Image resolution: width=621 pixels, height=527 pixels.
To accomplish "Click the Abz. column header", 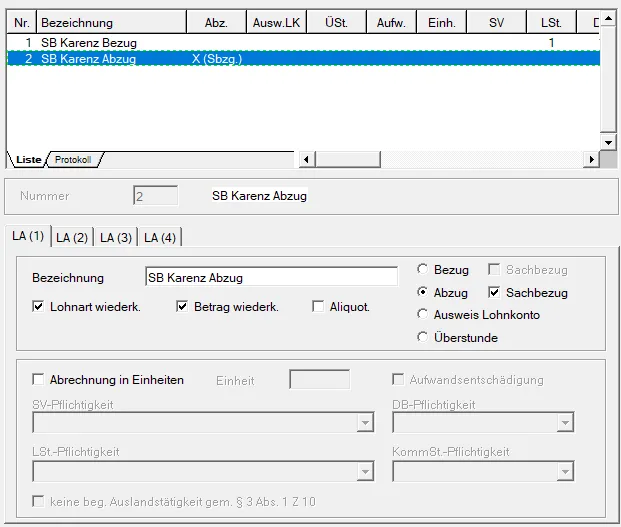I will pyautogui.click(x=216, y=23).
